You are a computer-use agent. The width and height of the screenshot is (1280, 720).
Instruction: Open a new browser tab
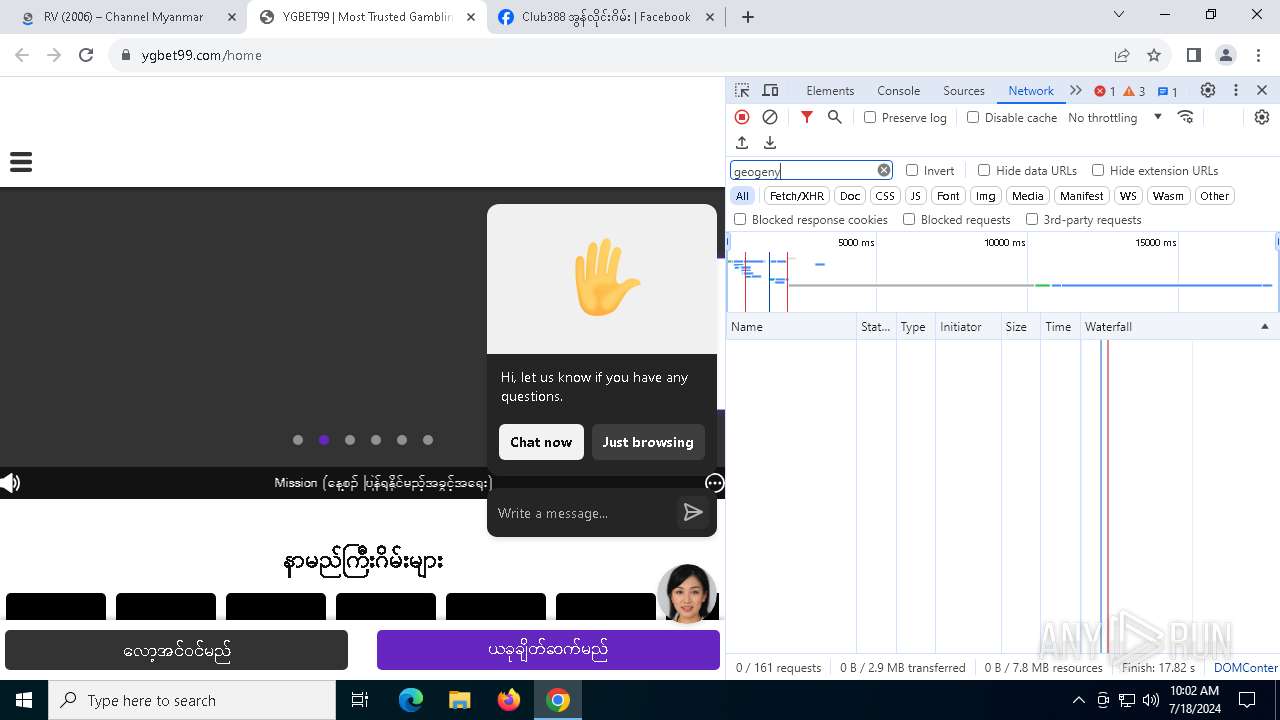point(748,17)
